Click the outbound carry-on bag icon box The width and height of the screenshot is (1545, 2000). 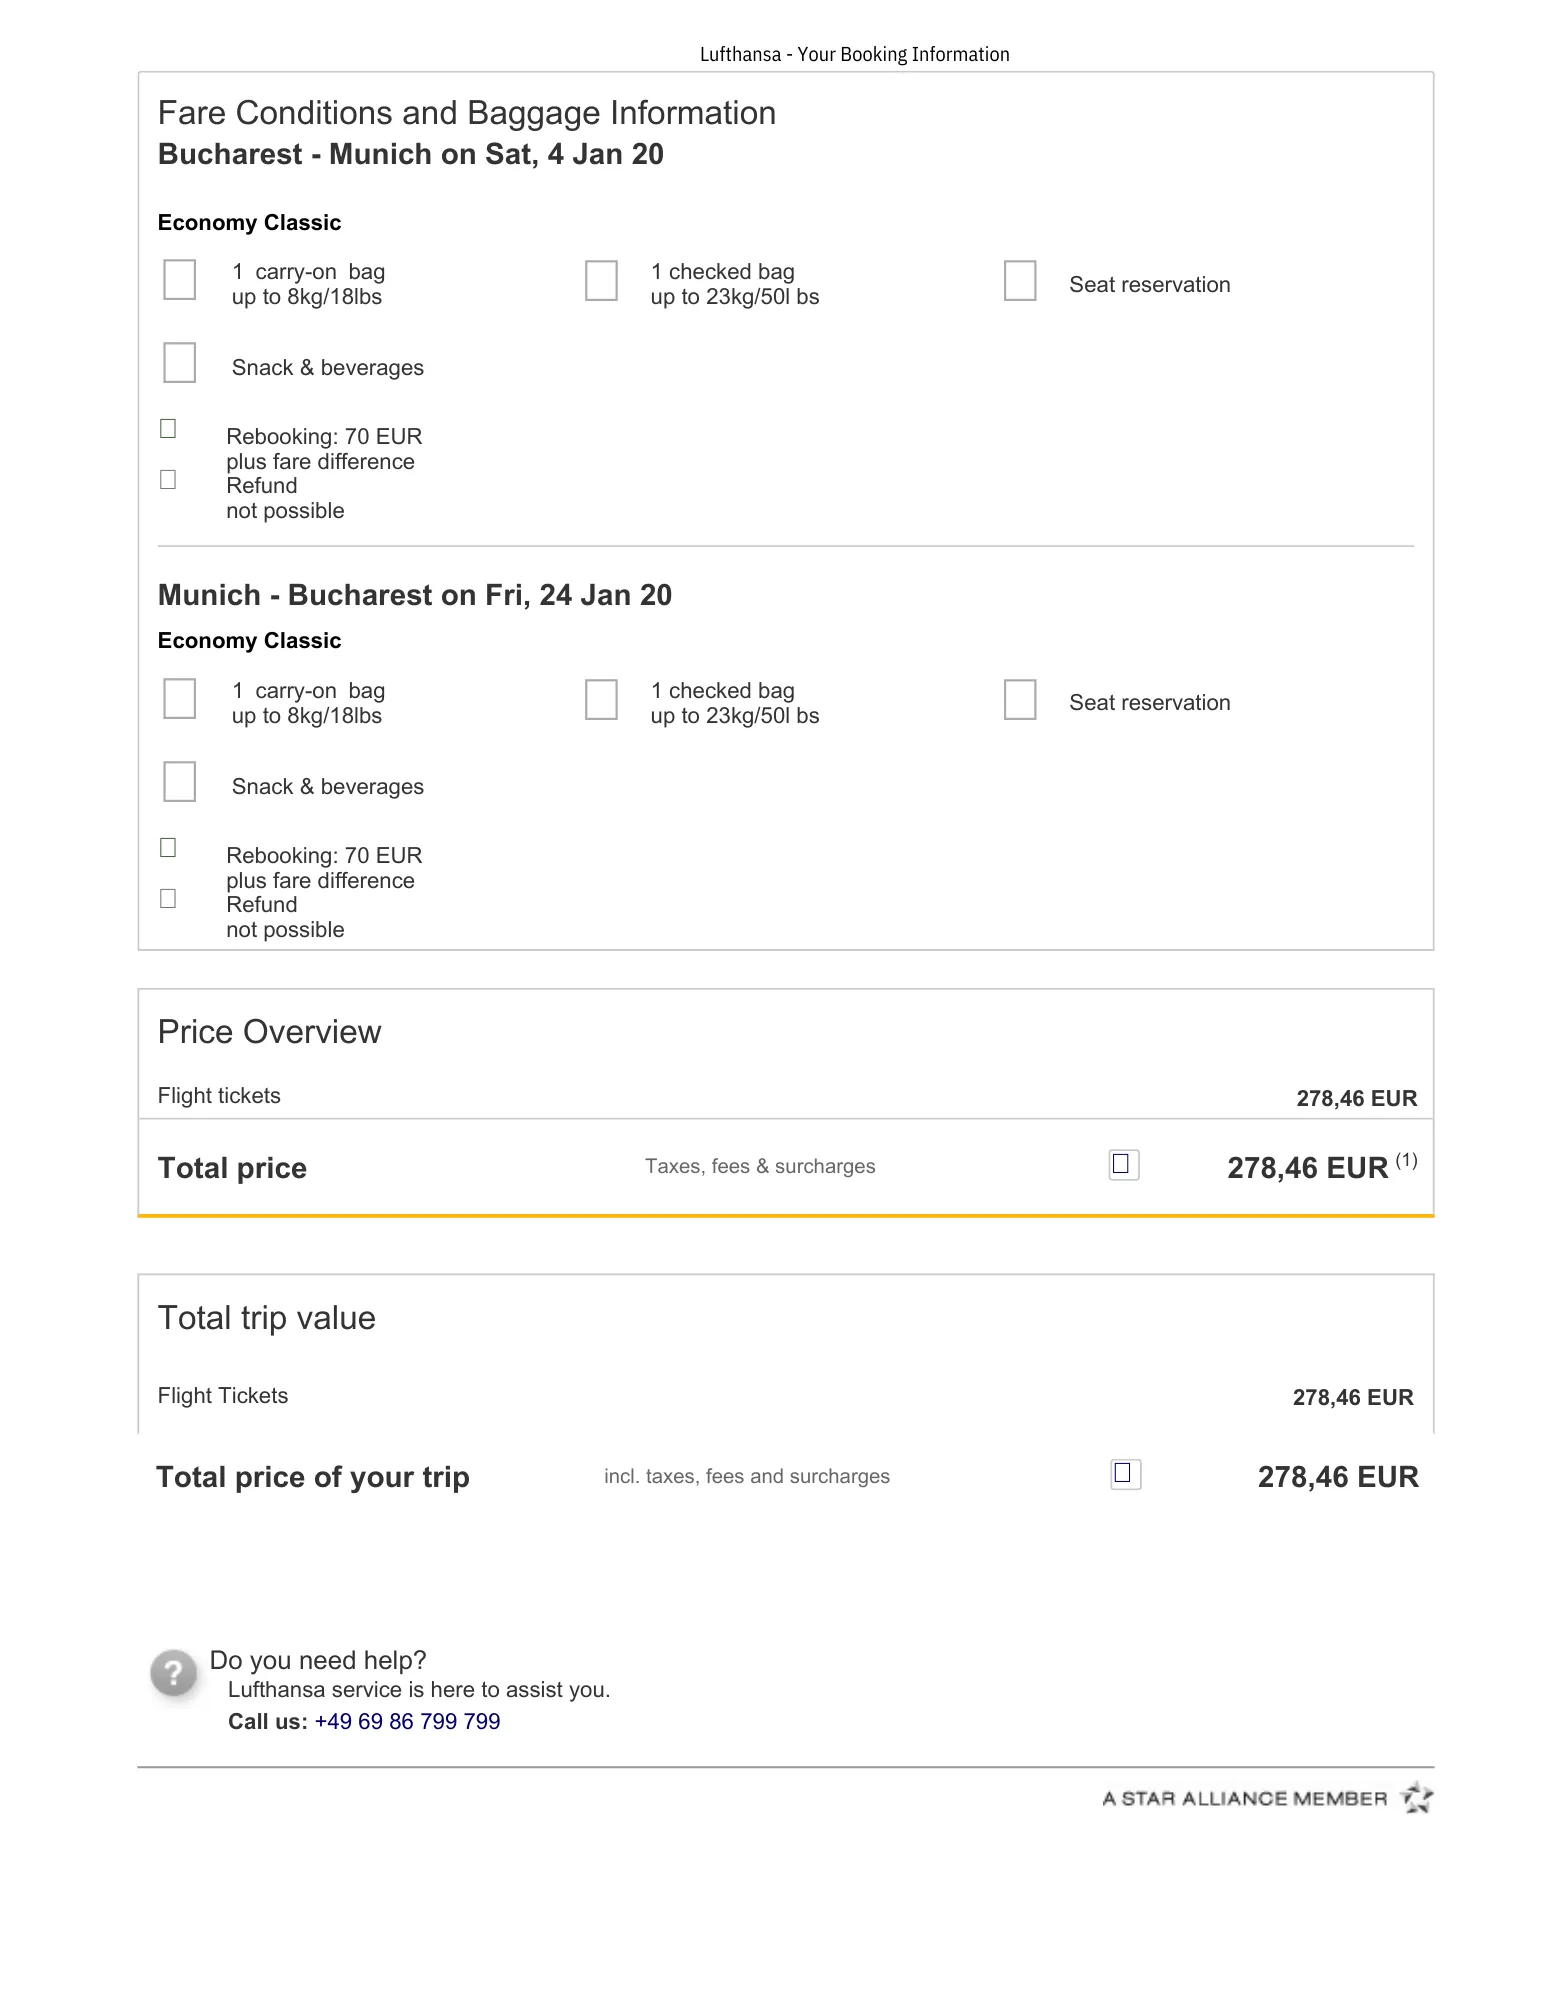tap(180, 280)
